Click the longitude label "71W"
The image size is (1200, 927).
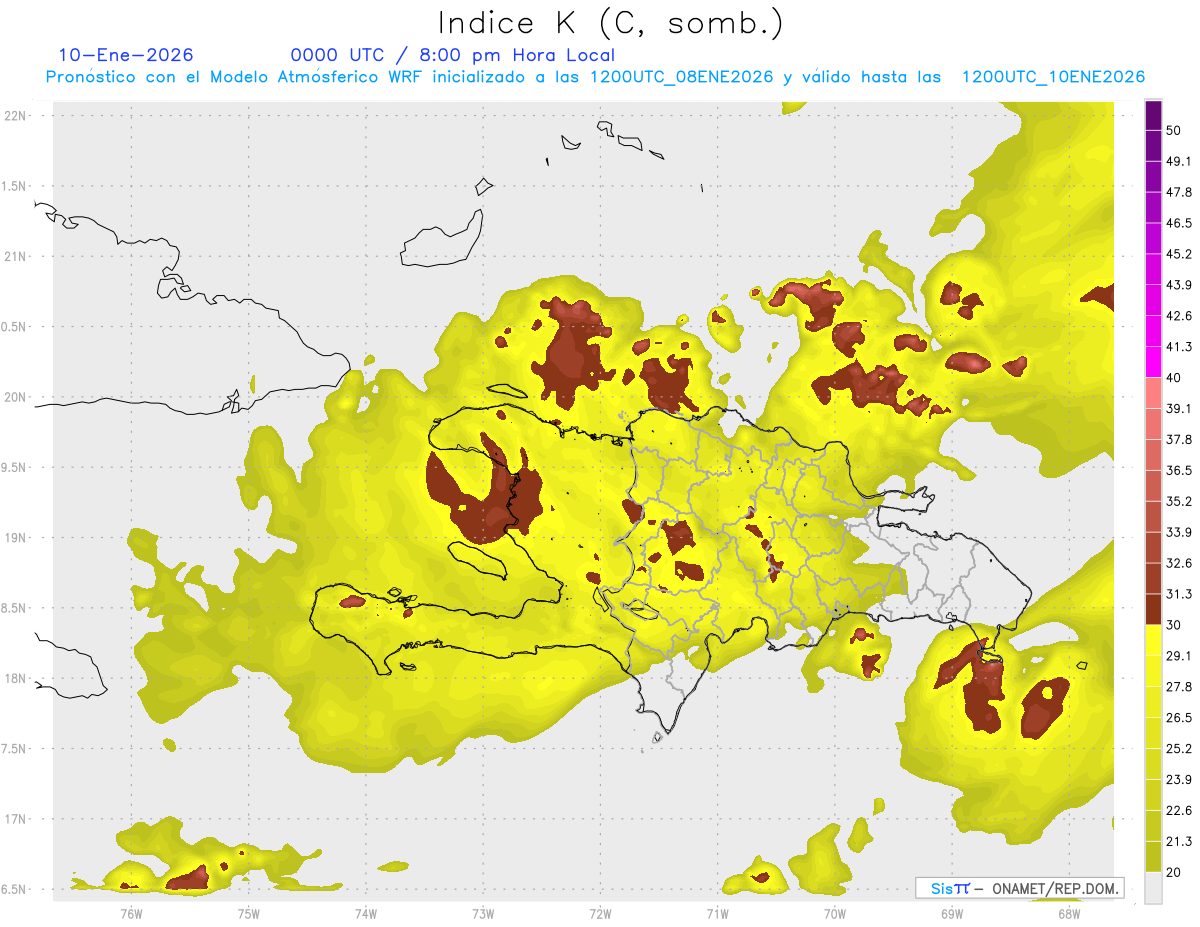pos(717,913)
